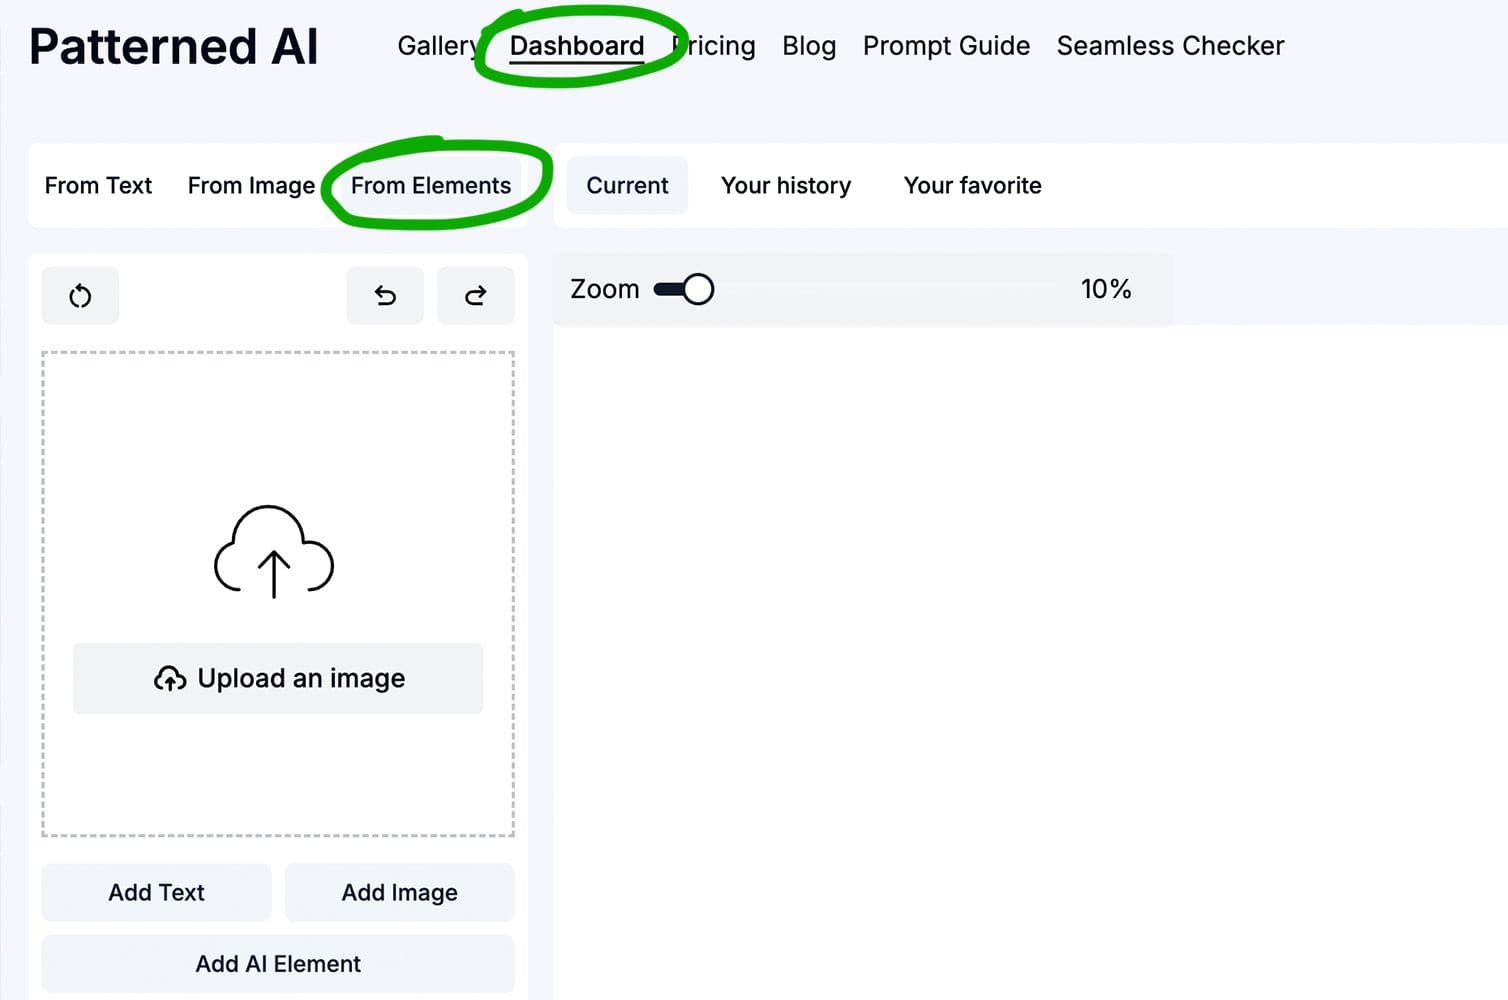Go to the Dashboard page
This screenshot has width=1508, height=1000.
point(577,46)
